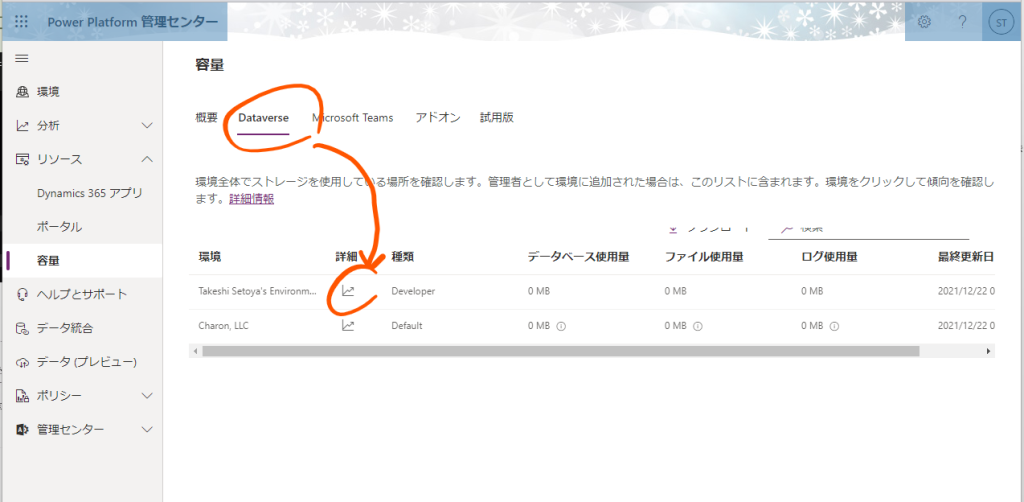Click info icon beside Charon database usage
1024x502 pixels.
click(561, 326)
